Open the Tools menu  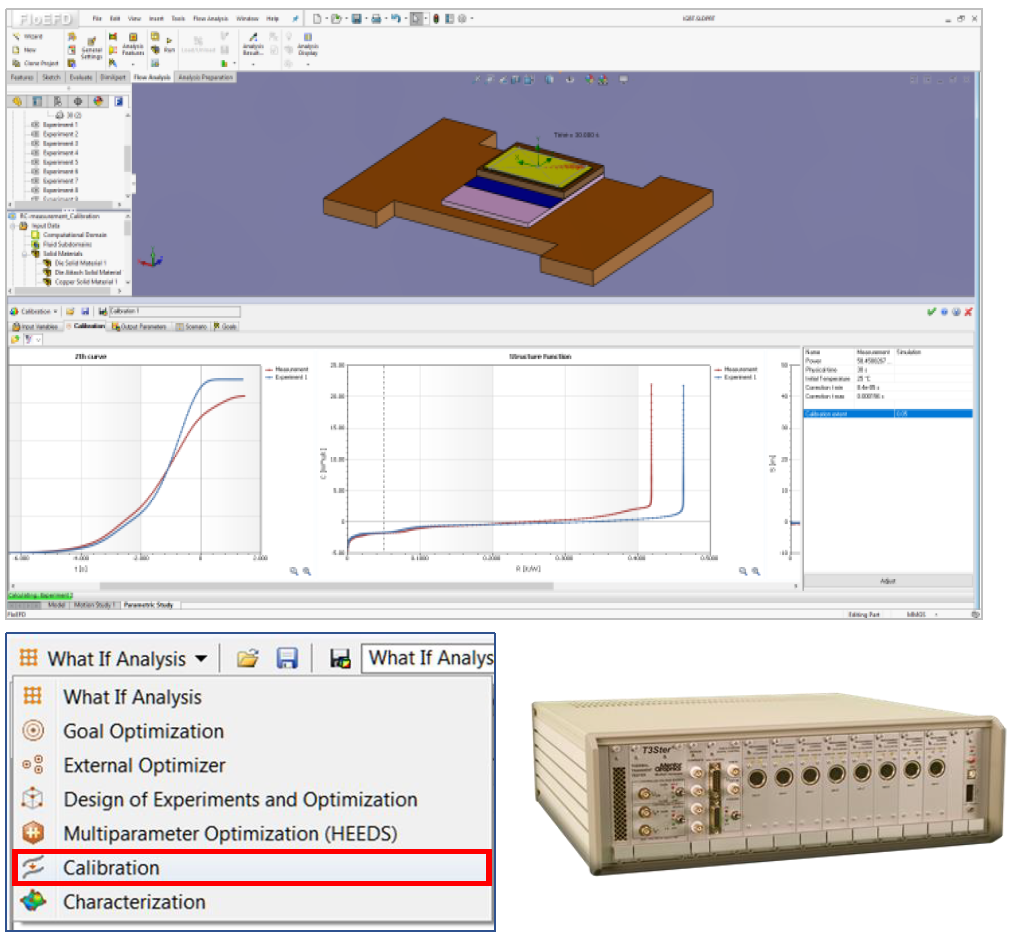178,19
